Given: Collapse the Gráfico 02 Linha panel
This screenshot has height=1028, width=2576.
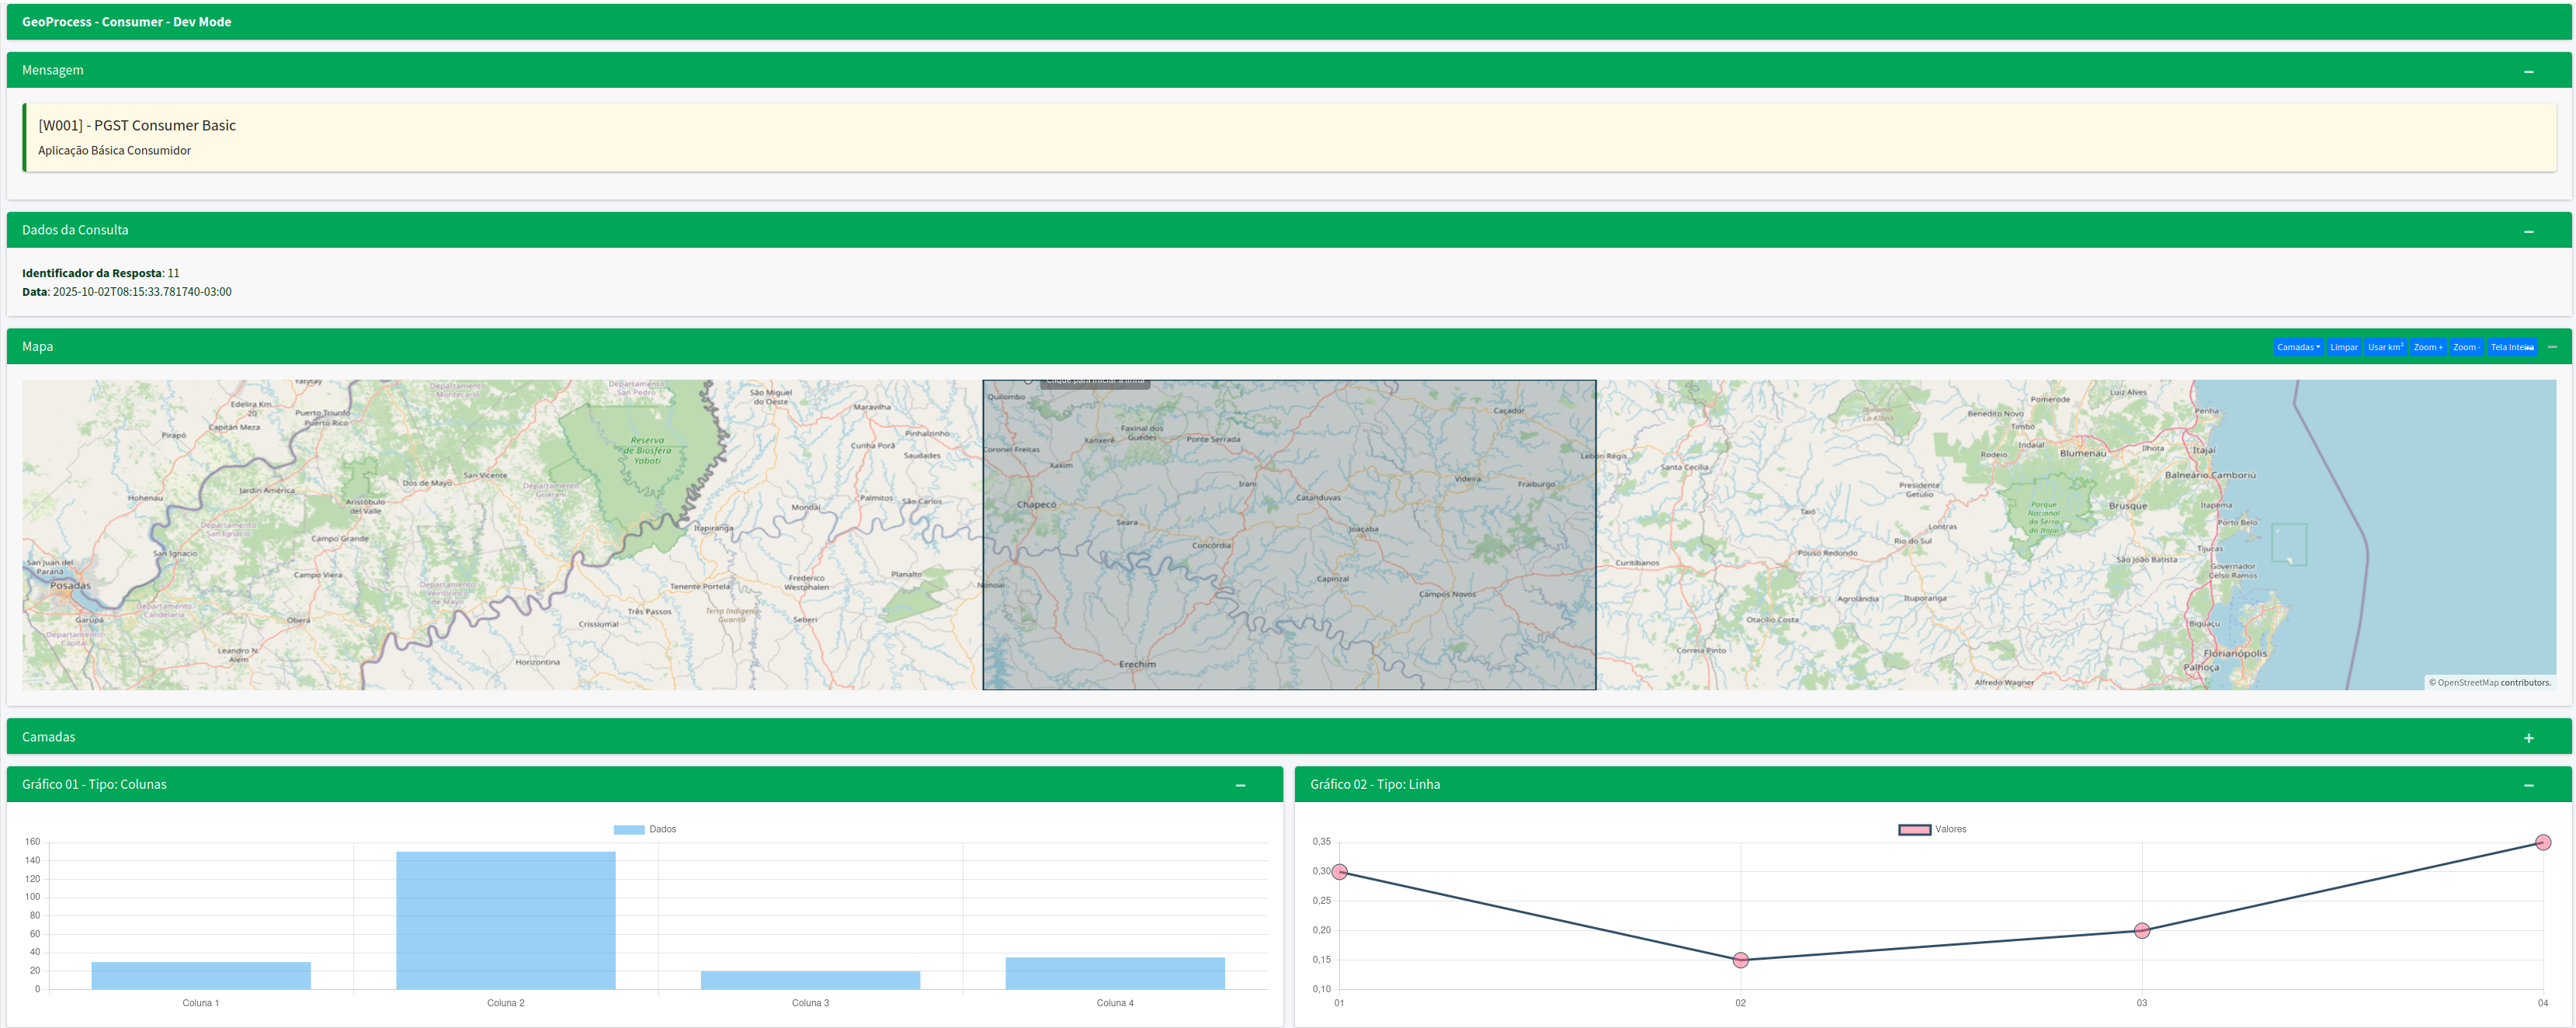Looking at the screenshot, I should click(x=2528, y=785).
